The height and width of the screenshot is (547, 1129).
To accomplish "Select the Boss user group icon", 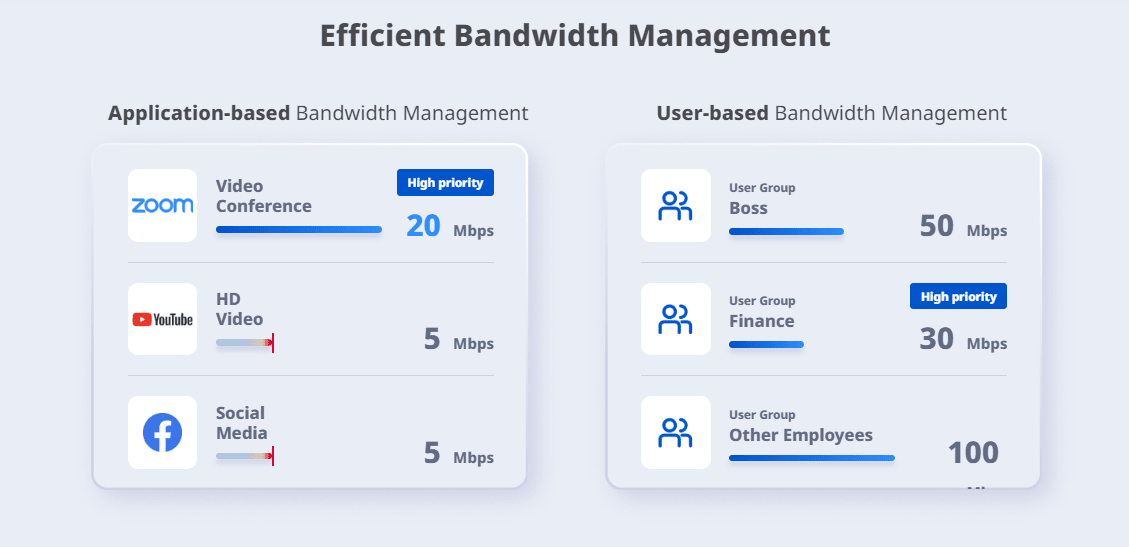I will pos(675,205).
